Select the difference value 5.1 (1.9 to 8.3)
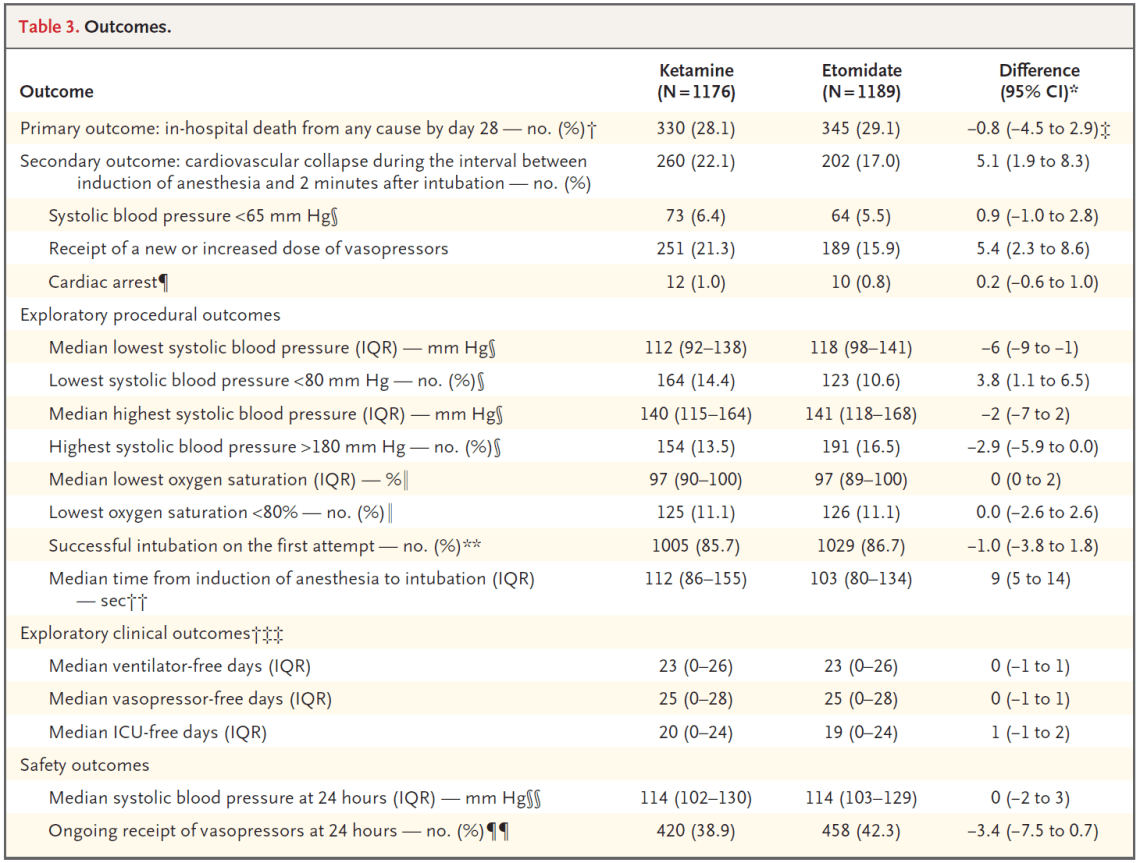Screen dimensions: 1140x863 pyautogui.click(x=1039, y=161)
